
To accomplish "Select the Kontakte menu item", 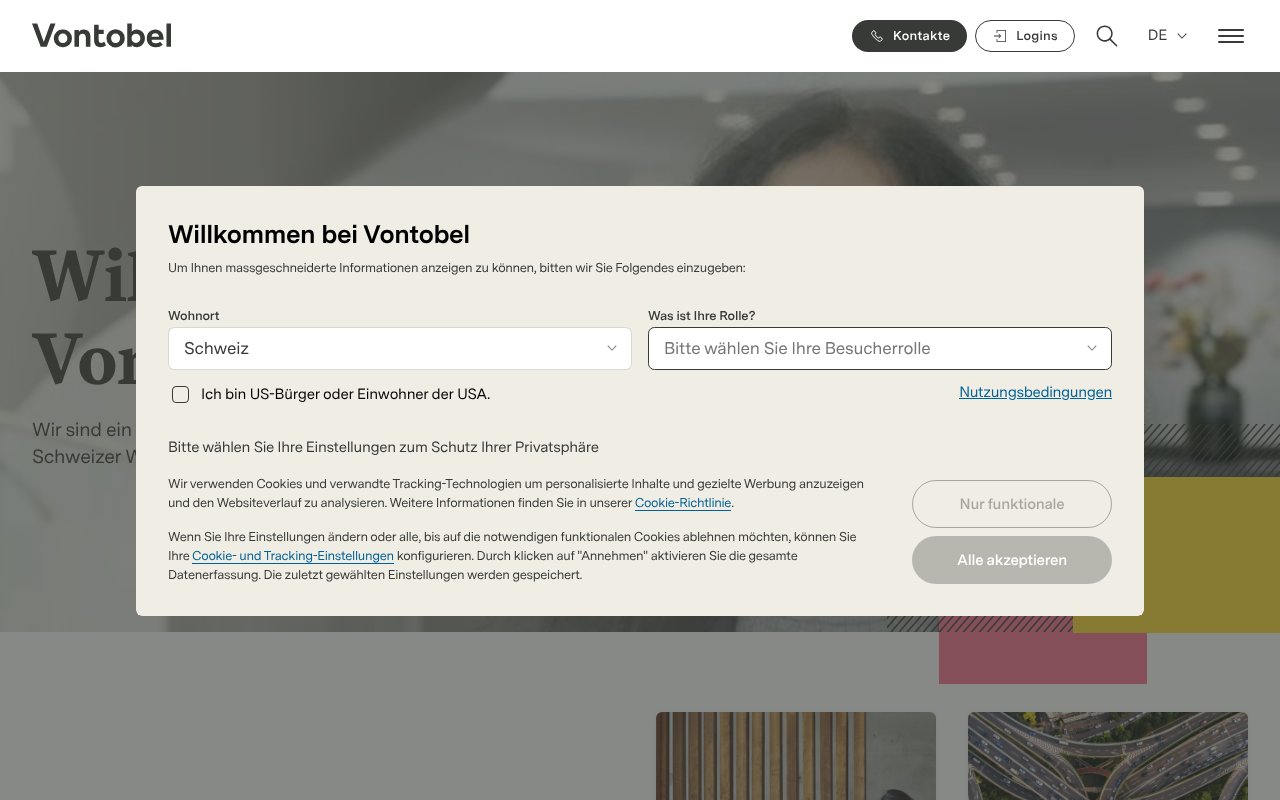I will (909, 35).
